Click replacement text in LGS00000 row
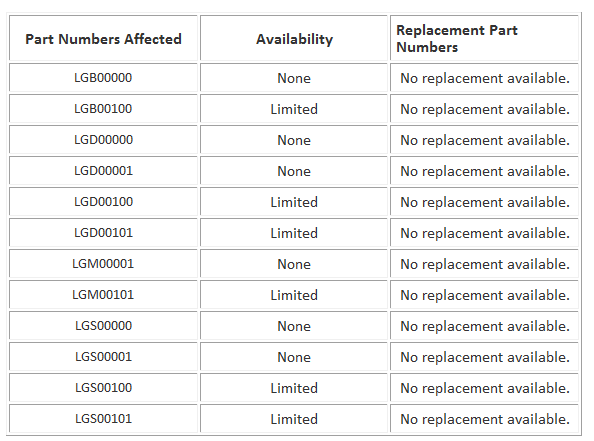Image resolution: width=594 pixels, height=441 pixels. [485, 326]
